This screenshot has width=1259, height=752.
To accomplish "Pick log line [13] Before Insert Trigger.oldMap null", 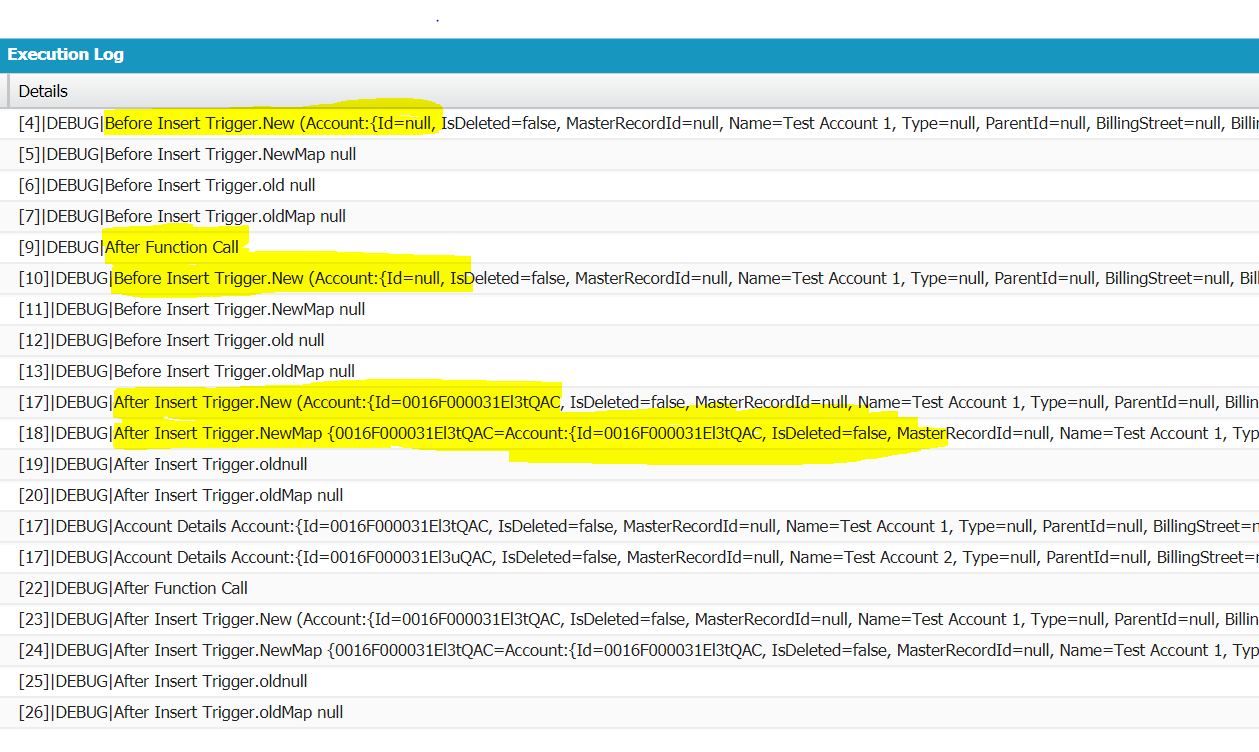I will [187, 372].
